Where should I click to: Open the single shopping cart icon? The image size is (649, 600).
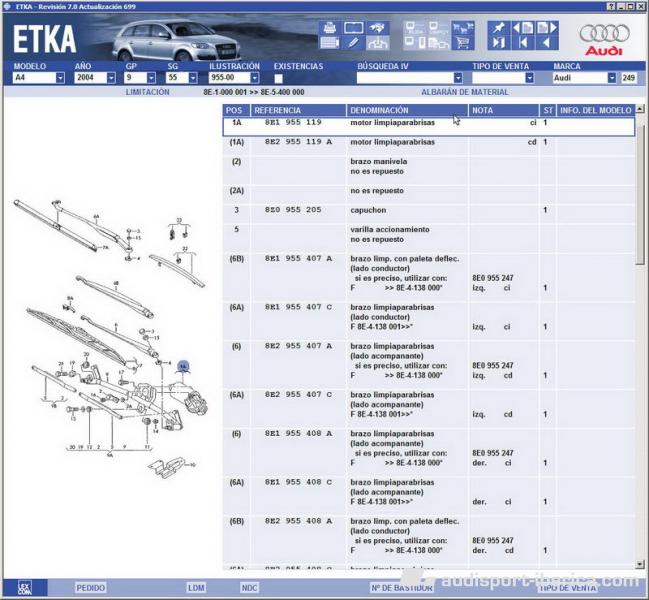click(463, 43)
